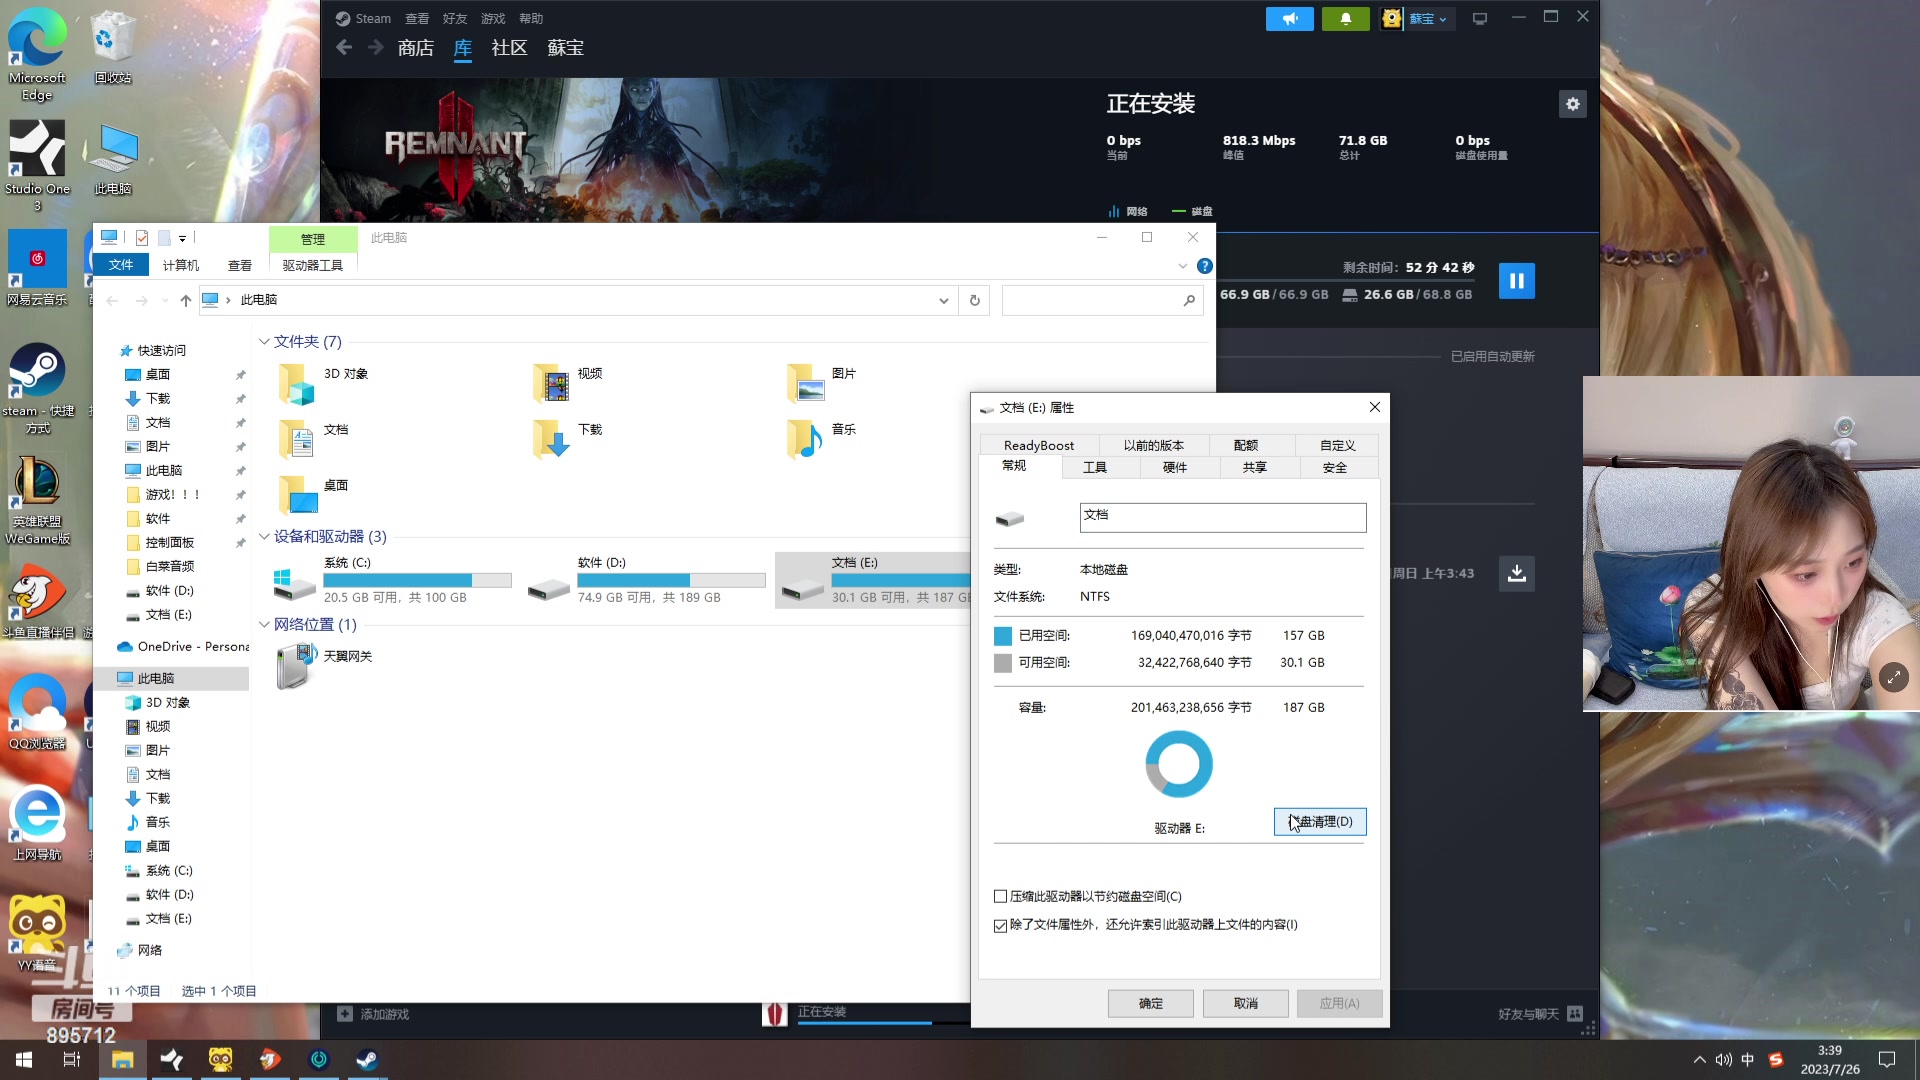Screen dimensions: 1920x1080
Task: Click the blue announcements megaphone icon in Steam
Action: pyautogui.click(x=1289, y=18)
